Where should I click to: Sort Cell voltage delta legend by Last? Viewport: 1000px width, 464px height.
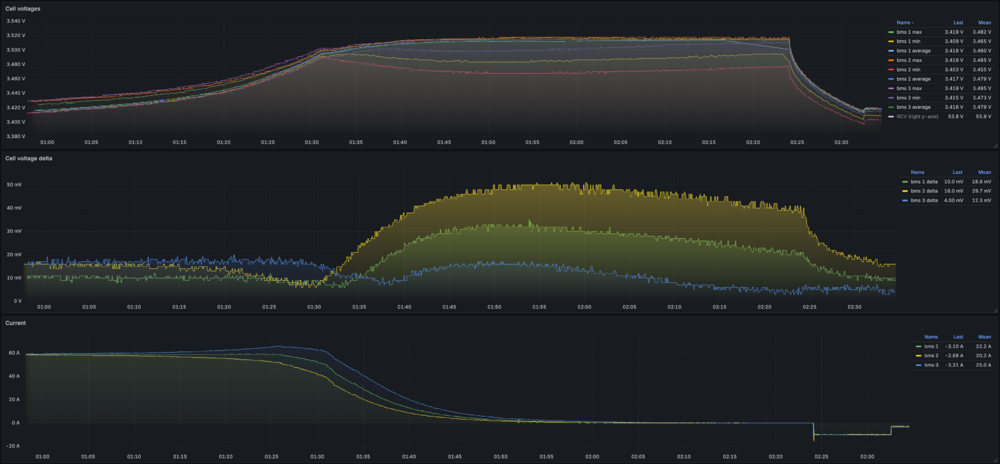(958, 172)
